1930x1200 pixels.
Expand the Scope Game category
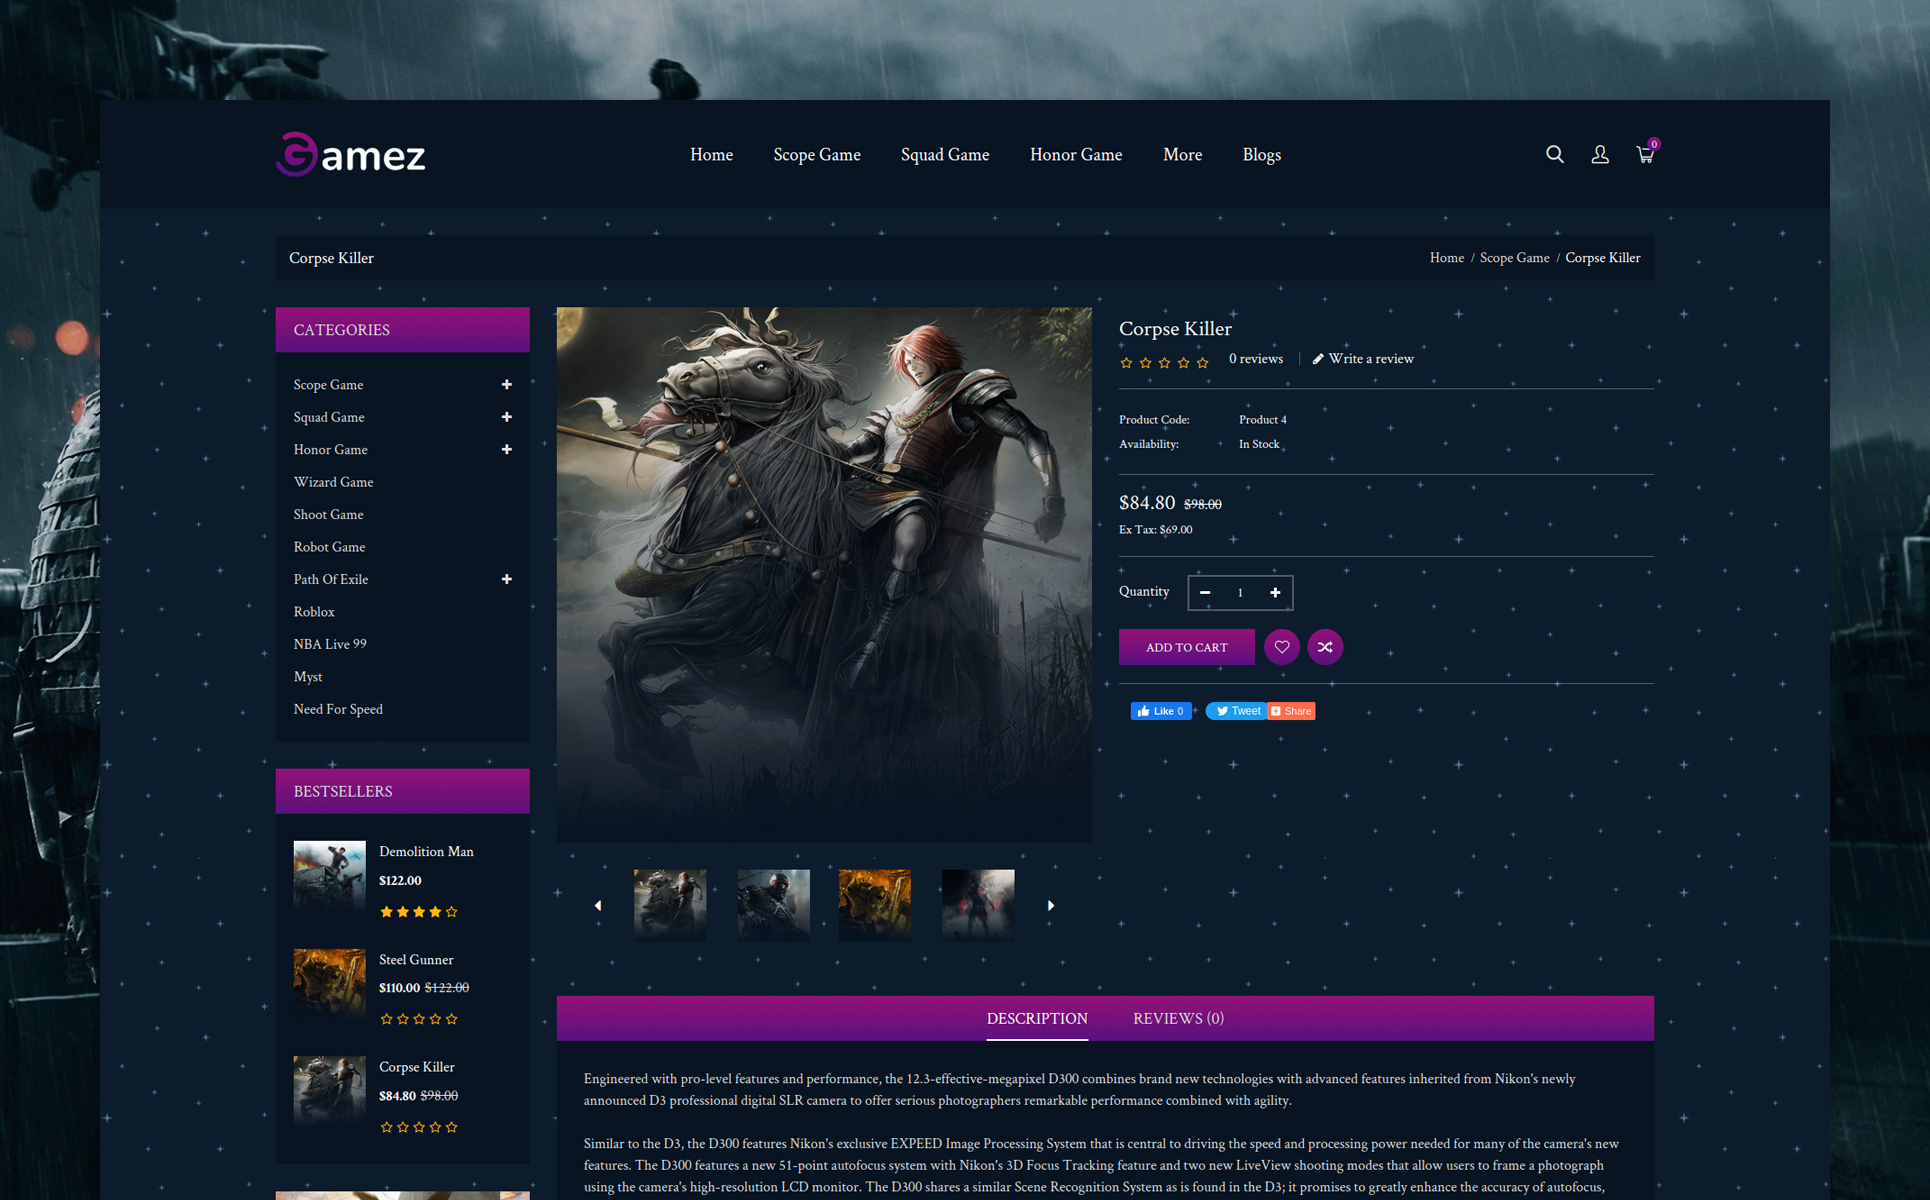(x=507, y=385)
